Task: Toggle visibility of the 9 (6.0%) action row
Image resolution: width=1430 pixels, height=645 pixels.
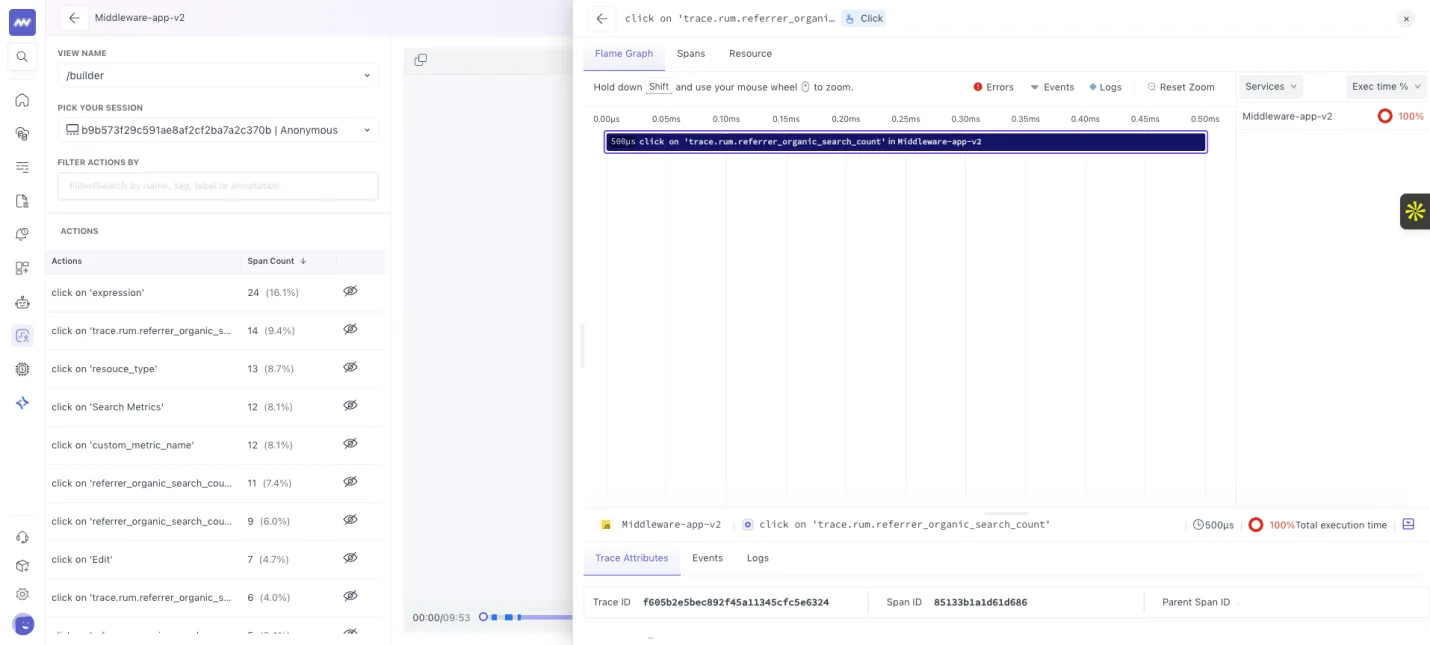Action: click(350, 519)
